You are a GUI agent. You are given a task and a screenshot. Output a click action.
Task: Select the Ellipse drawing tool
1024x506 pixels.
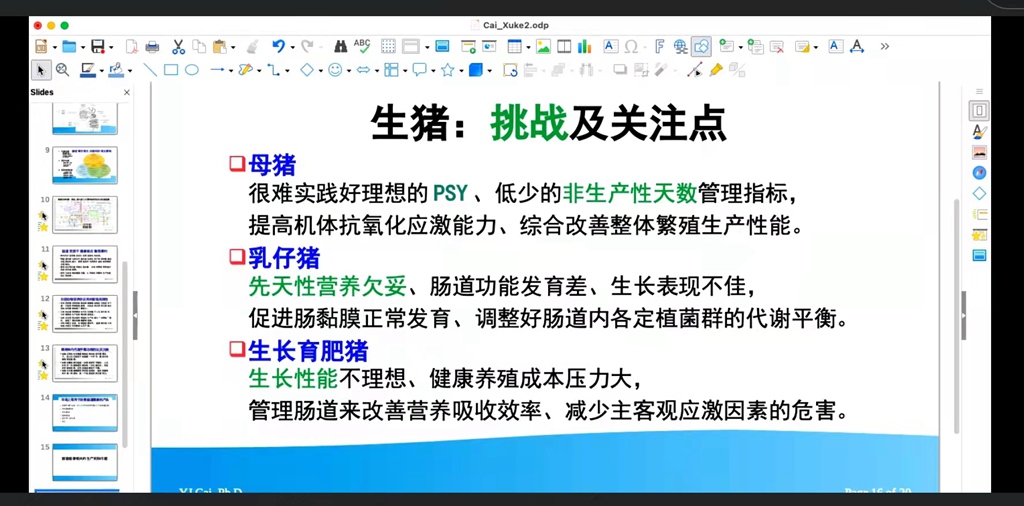[x=191, y=70]
